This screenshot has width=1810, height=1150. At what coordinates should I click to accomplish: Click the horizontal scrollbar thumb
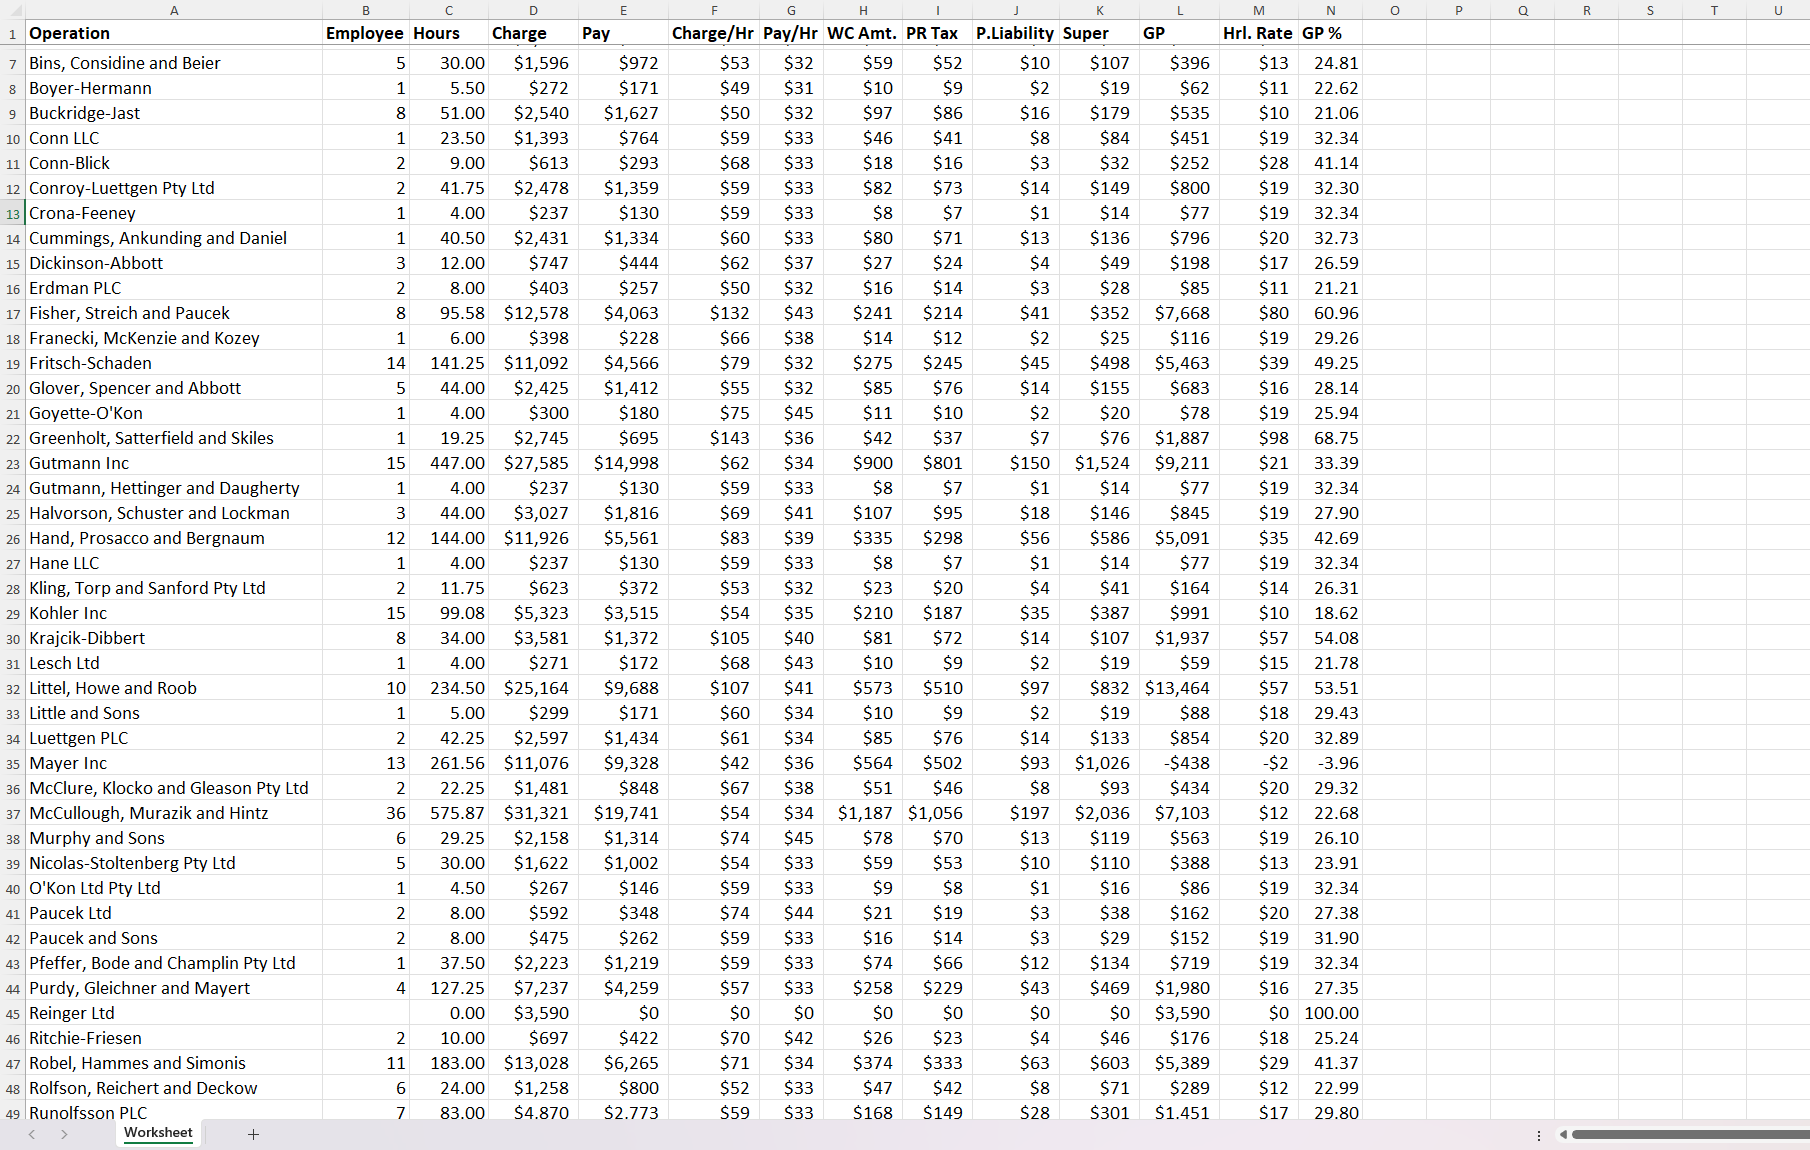coord(1690,1134)
